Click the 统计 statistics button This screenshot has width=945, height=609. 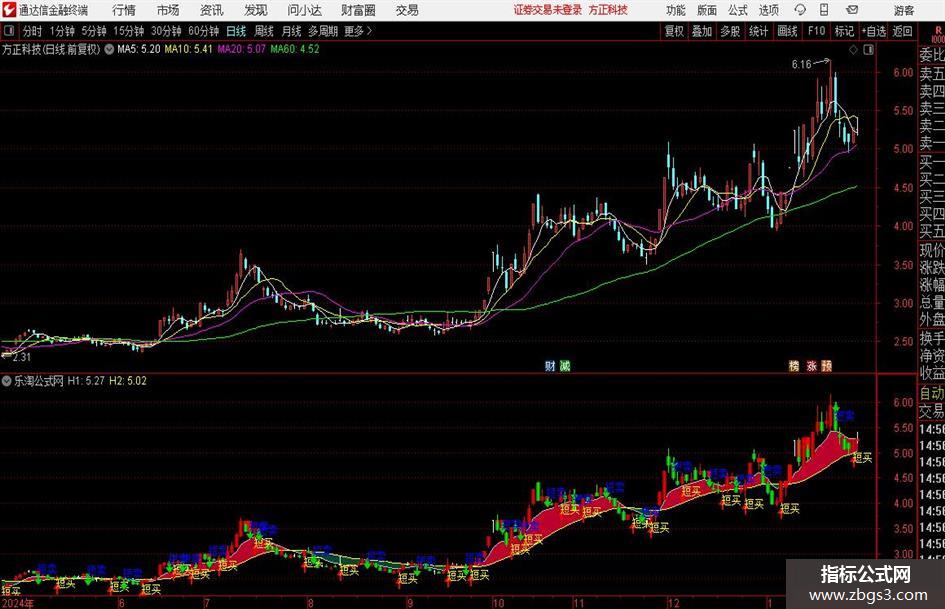758,31
